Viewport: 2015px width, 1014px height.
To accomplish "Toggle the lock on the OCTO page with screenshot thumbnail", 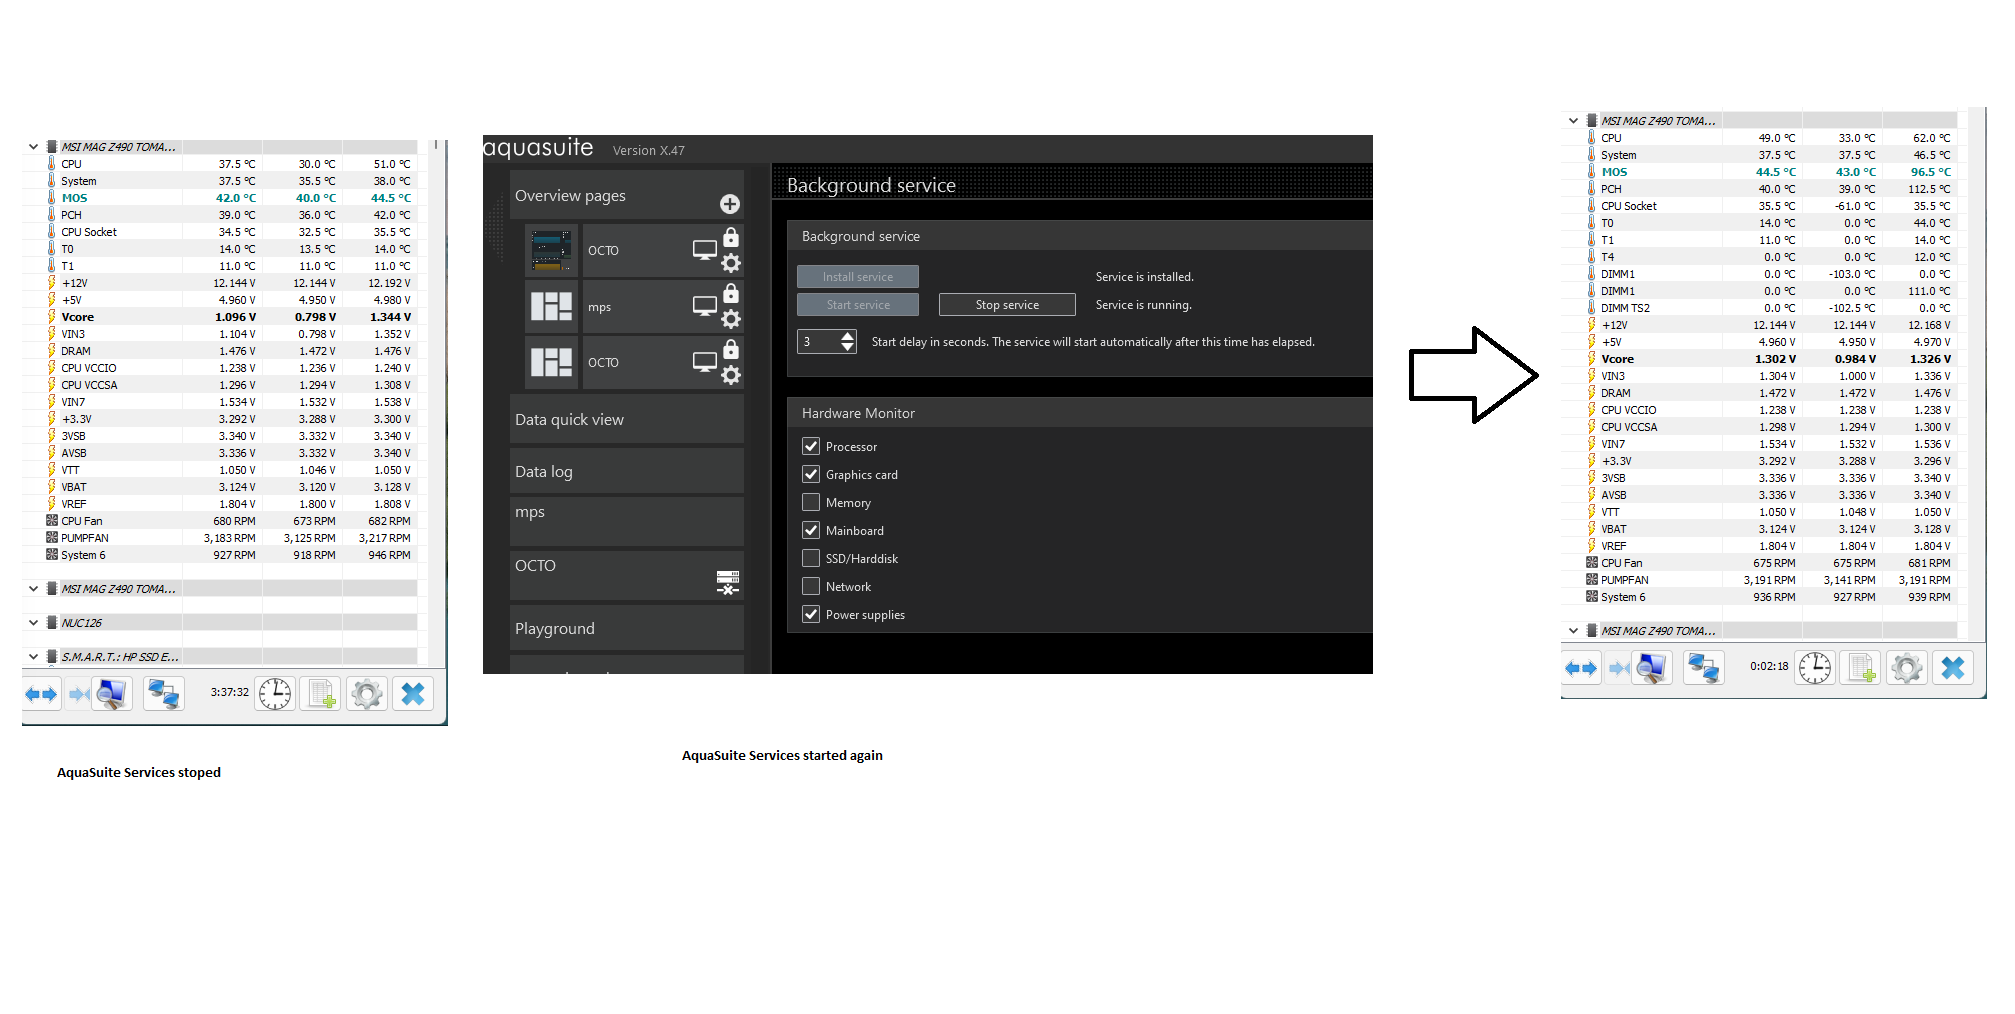I will pos(731,237).
